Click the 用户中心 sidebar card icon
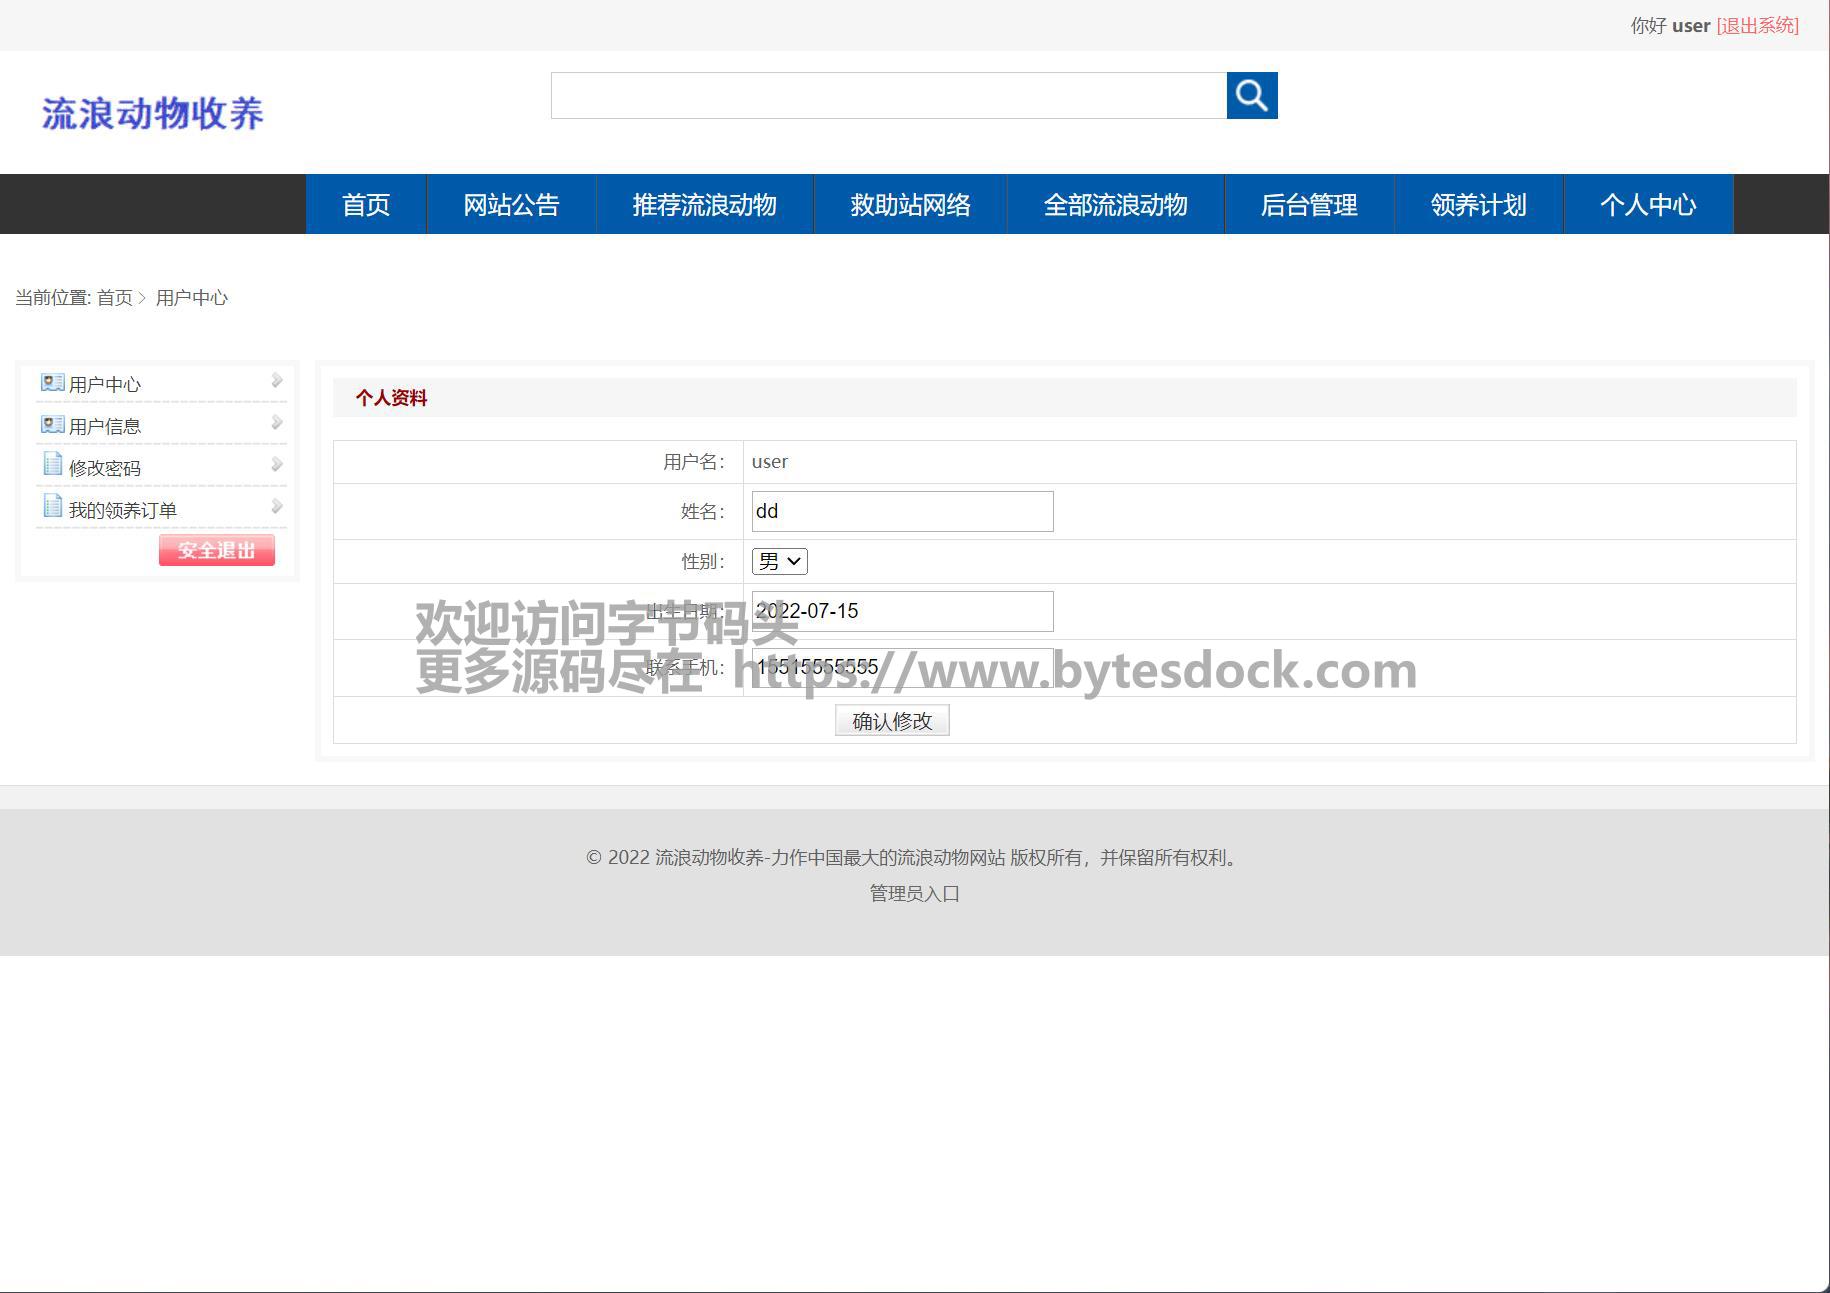 (x=52, y=383)
